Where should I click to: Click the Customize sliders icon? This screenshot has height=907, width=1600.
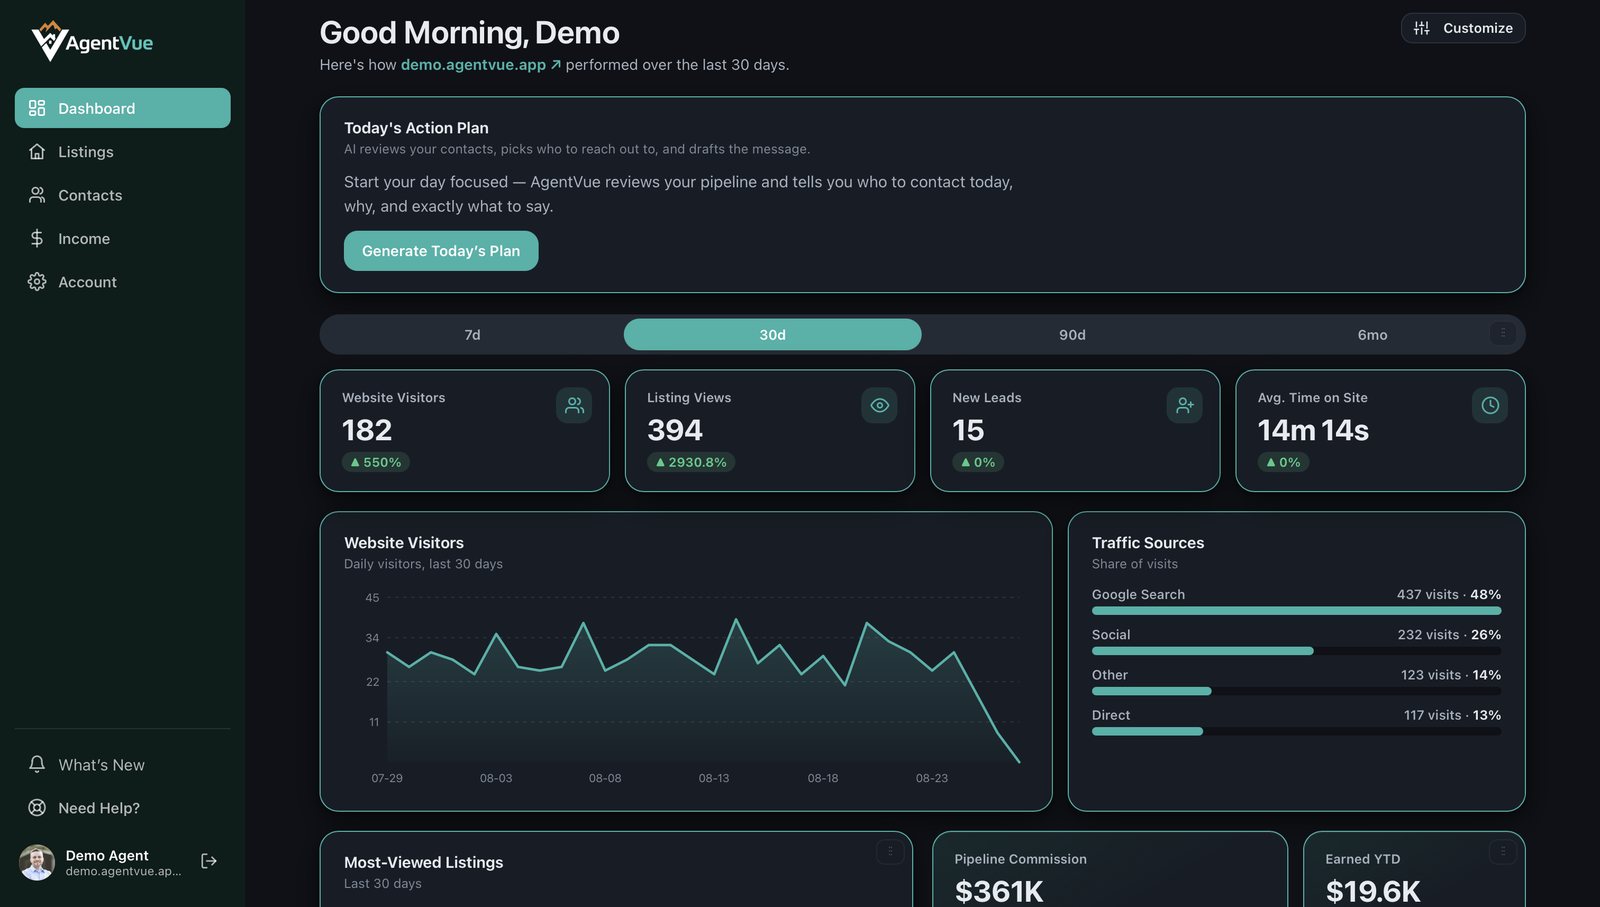tap(1422, 28)
